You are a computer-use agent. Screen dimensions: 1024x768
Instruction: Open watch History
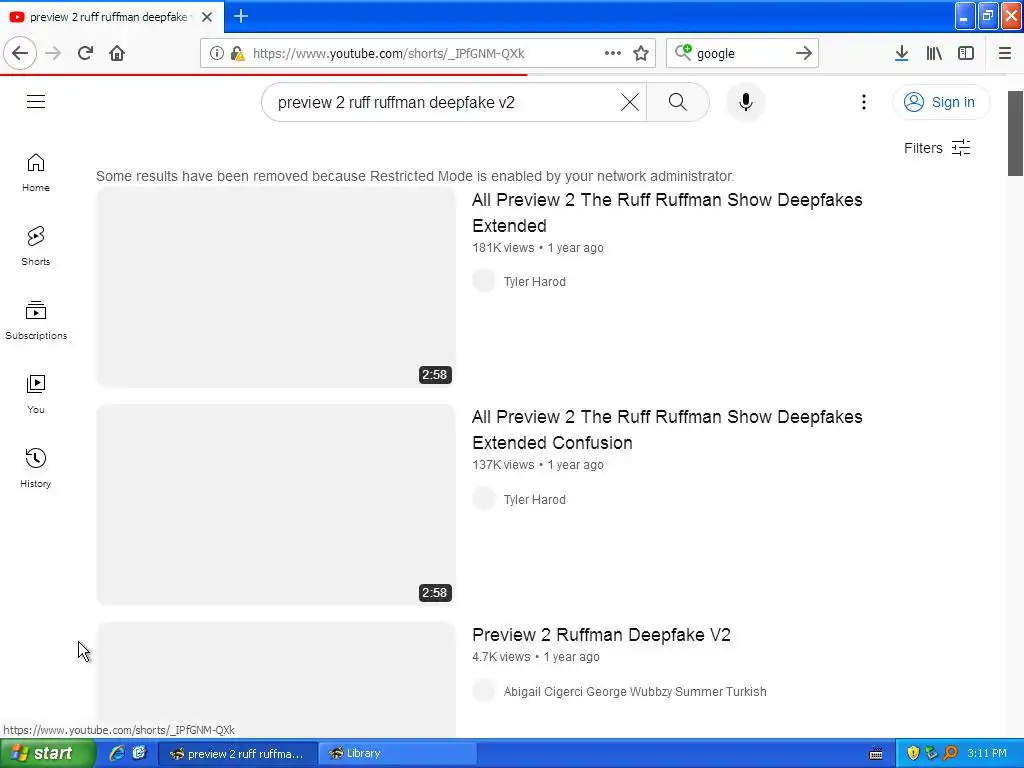[x=36, y=468]
